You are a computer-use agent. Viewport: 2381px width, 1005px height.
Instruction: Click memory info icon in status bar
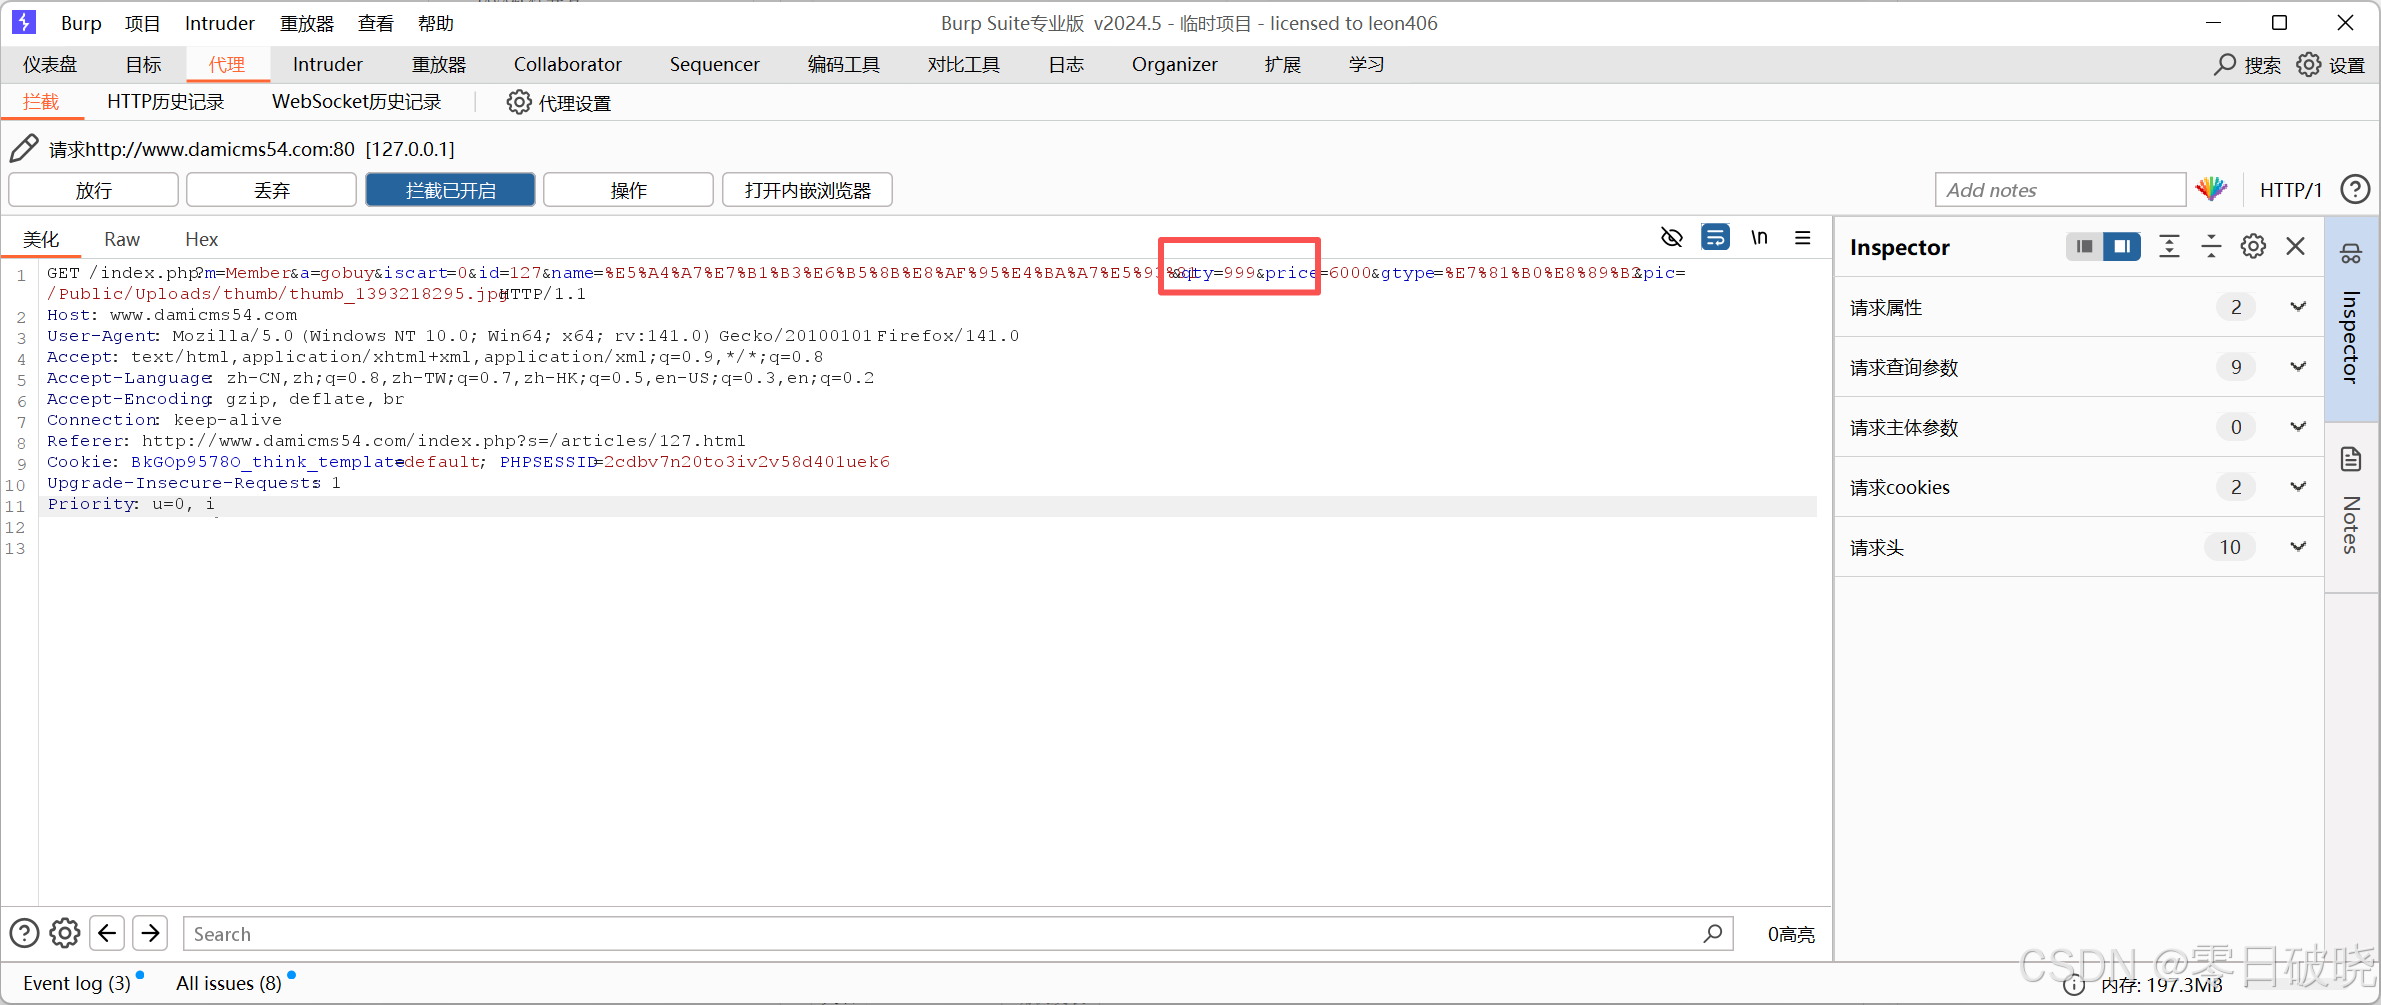(x=2075, y=985)
